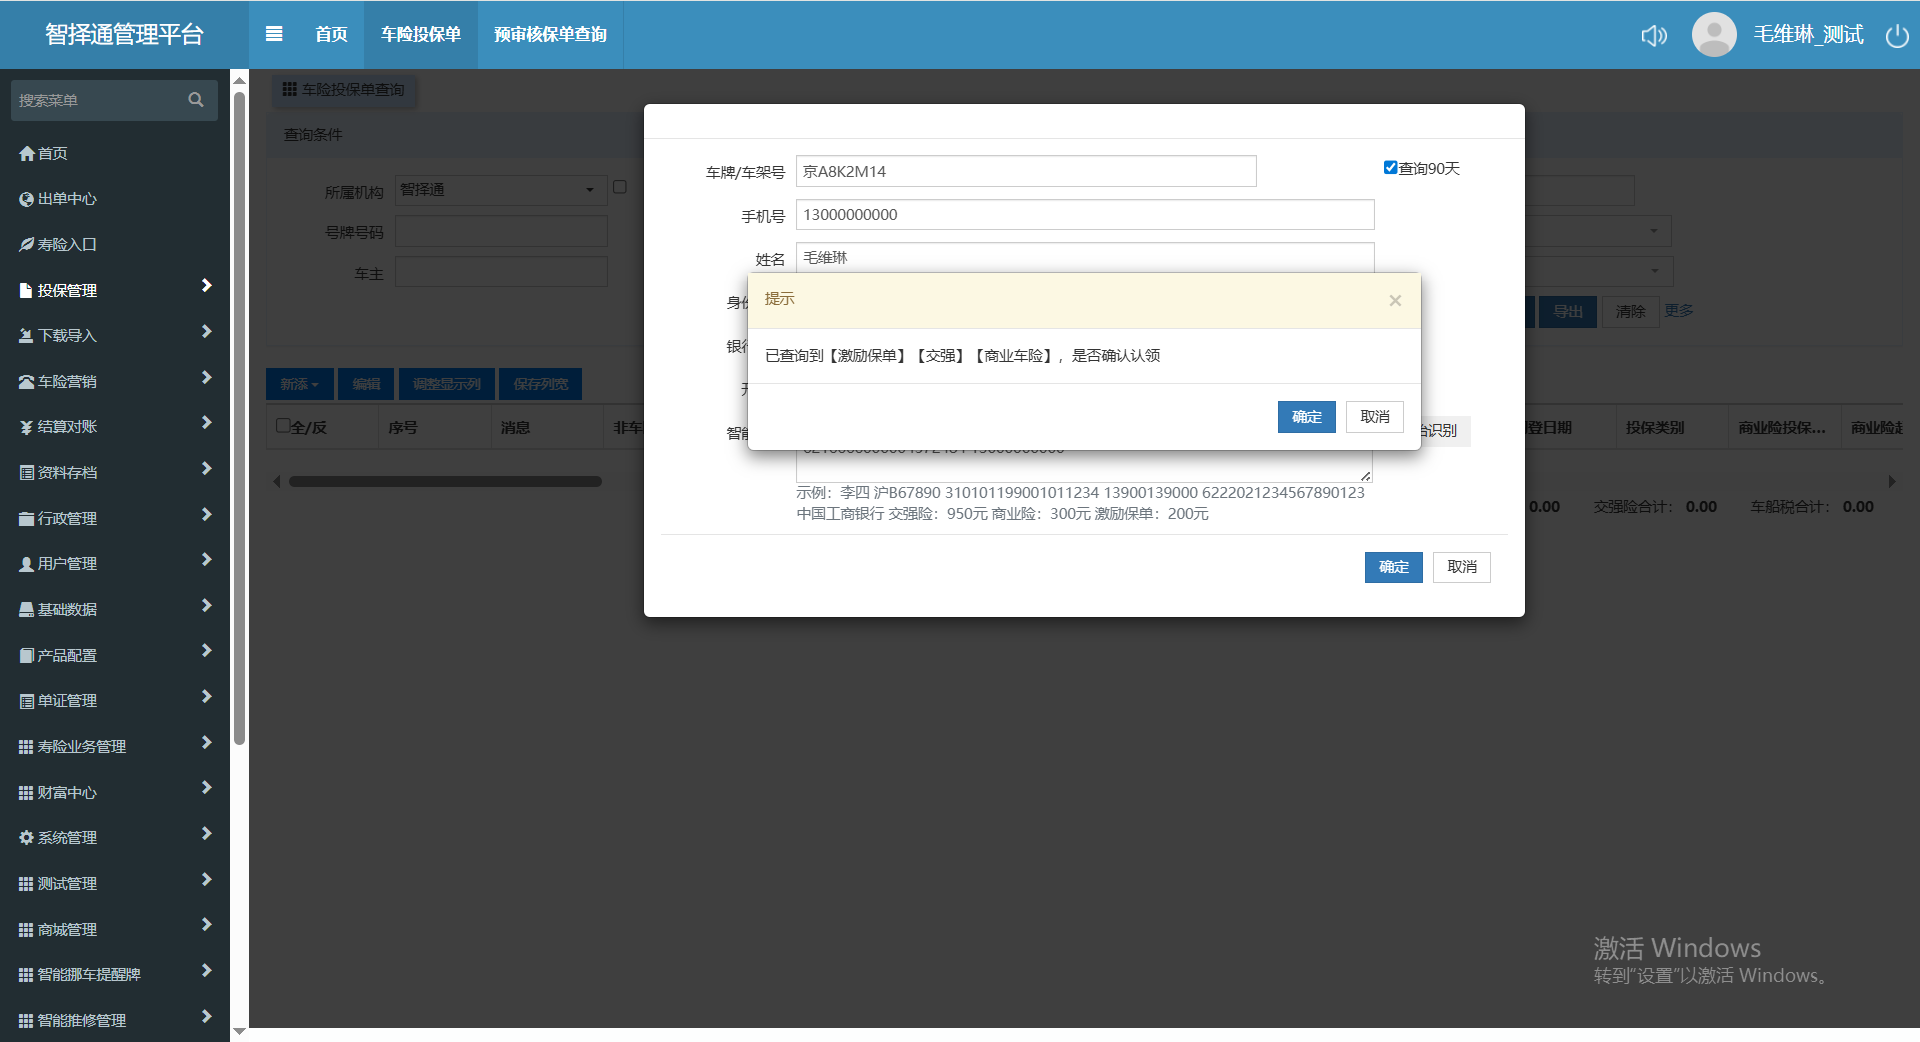Confirm the claim with 确定 in prompt
The height and width of the screenshot is (1042, 1920).
[1306, 417]
